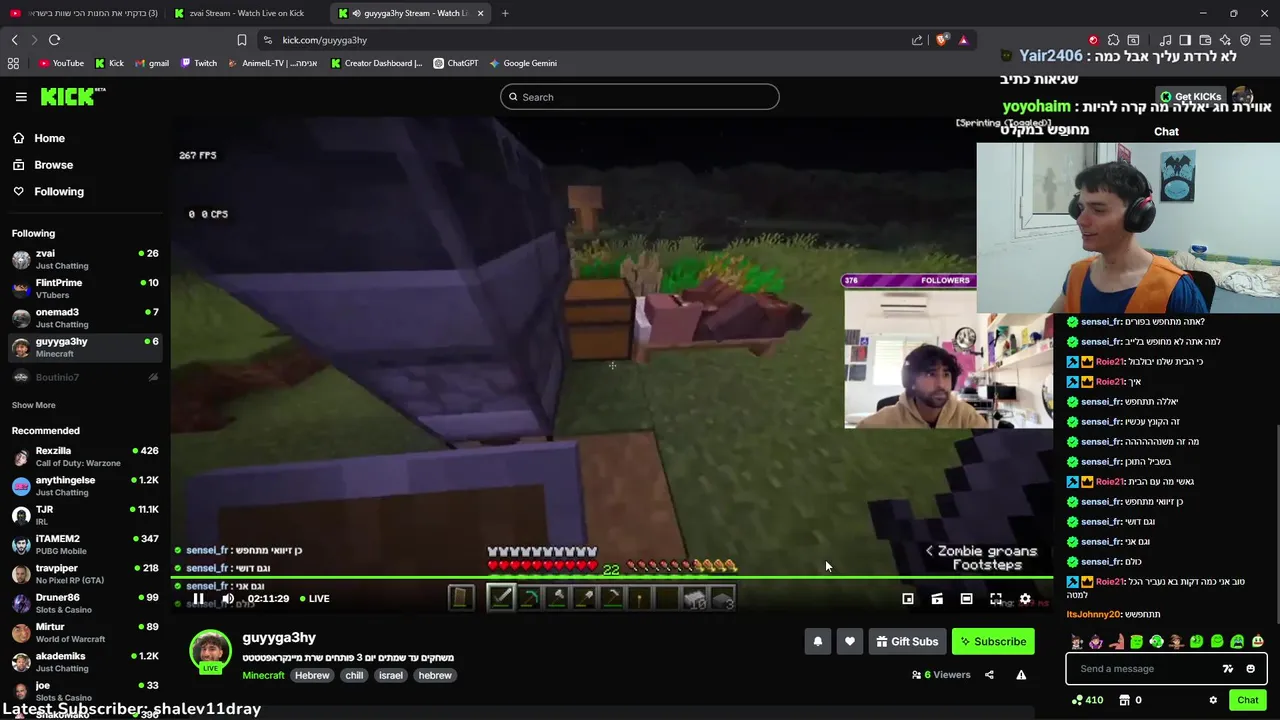
Task: Open the Creator Dashboard bookmark
Action: [x=376, y=63]
